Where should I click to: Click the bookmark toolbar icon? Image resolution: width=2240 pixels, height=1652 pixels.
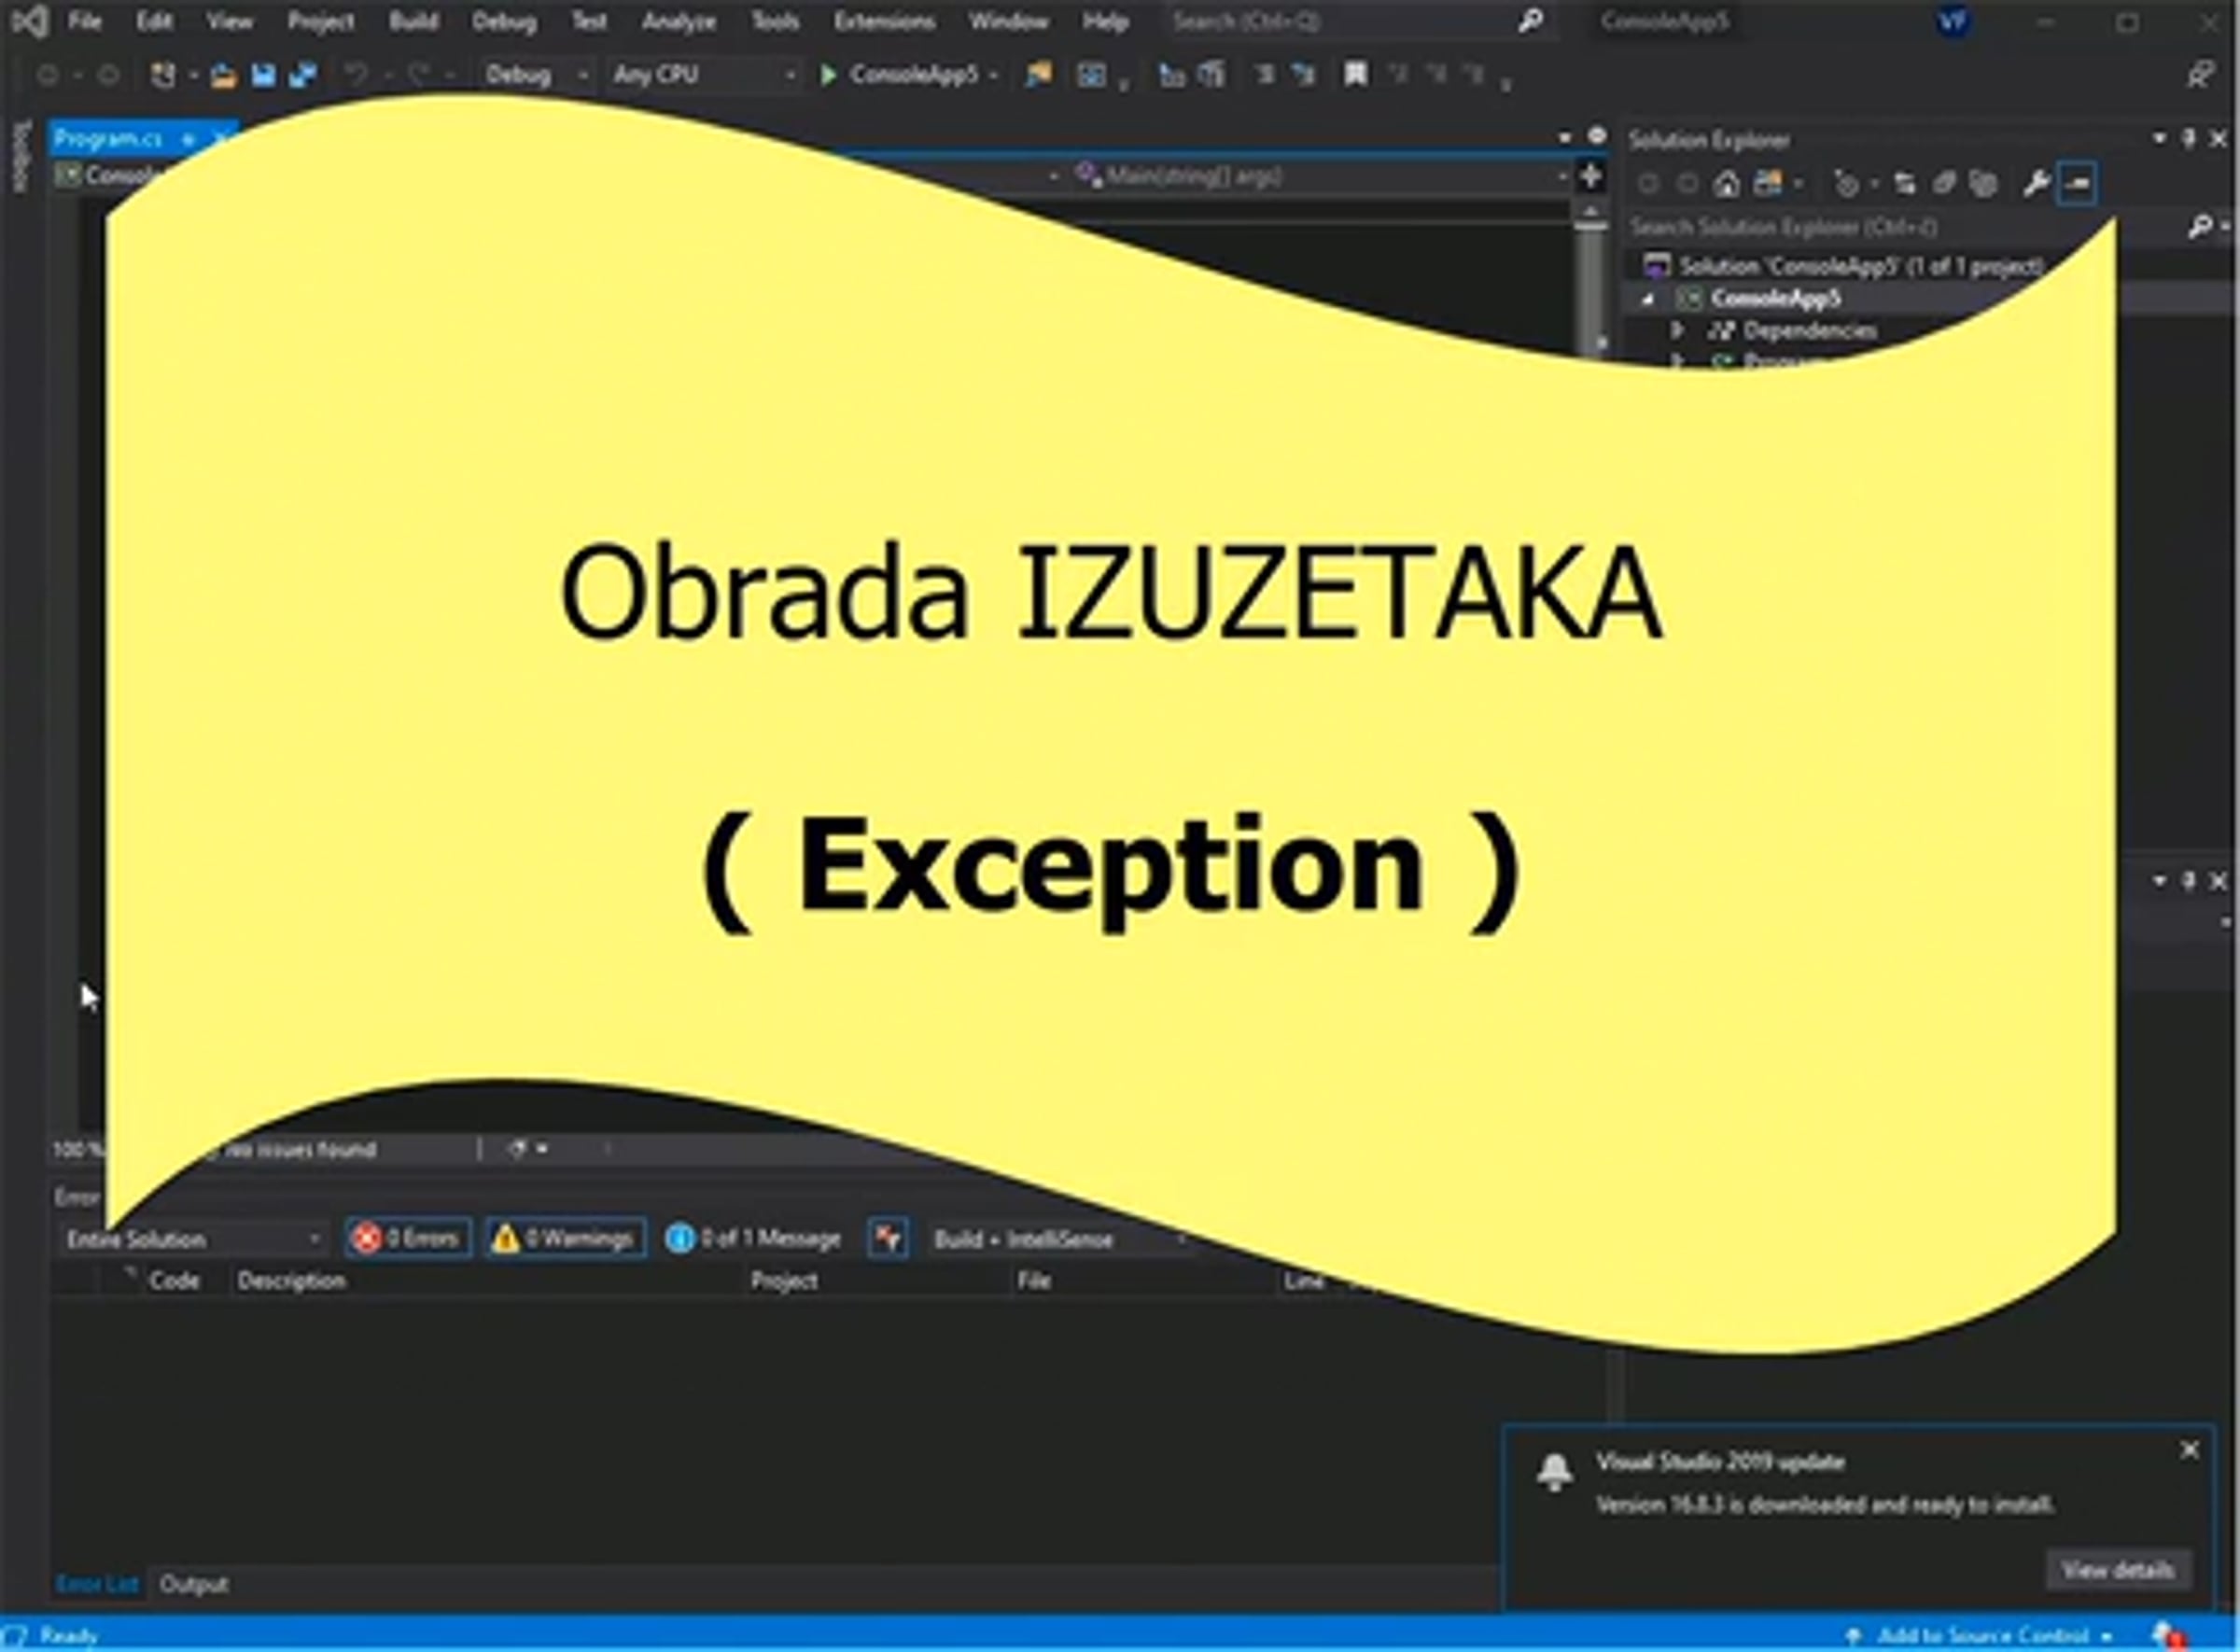[x=1355, y=75]
